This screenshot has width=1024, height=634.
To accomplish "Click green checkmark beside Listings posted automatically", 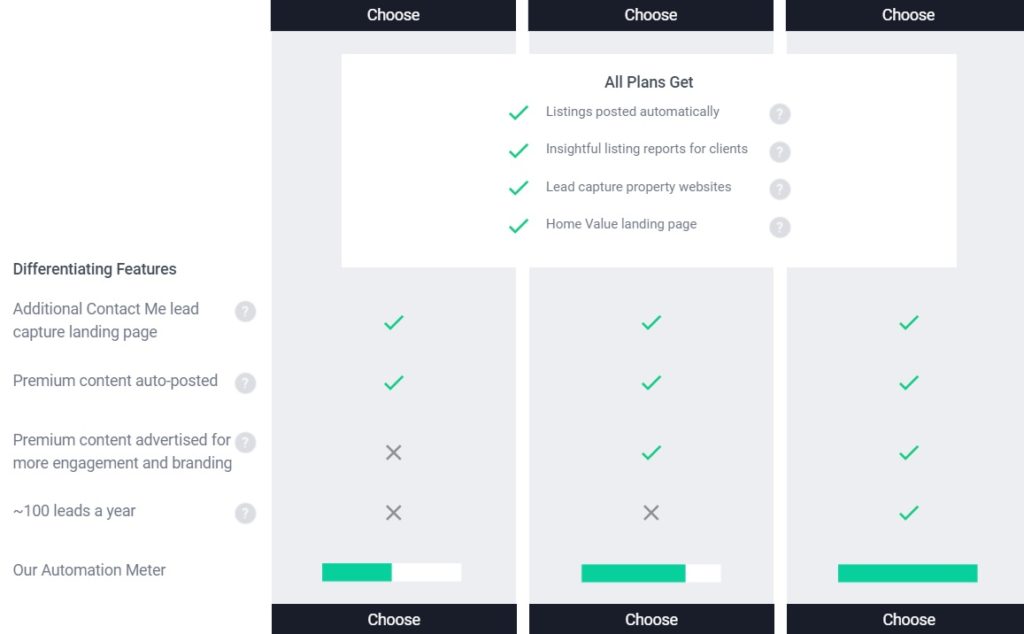I will click(519, 113).
